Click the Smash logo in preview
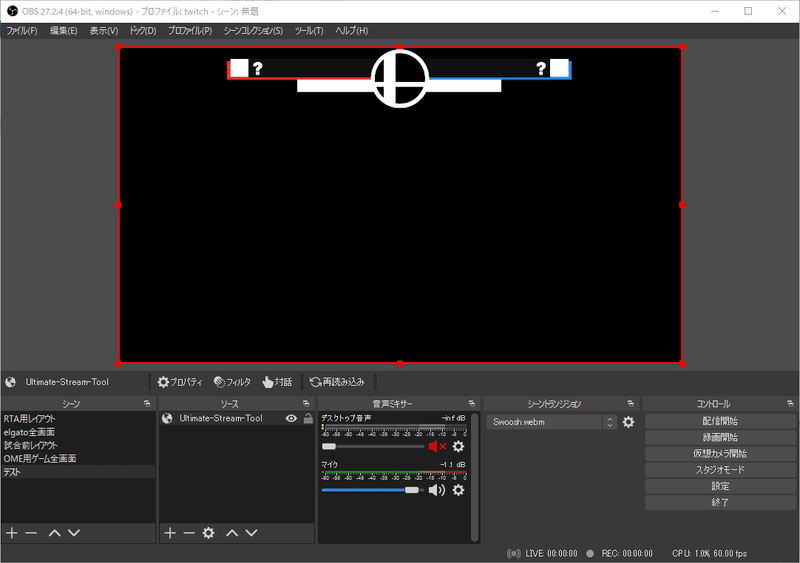 399,78
